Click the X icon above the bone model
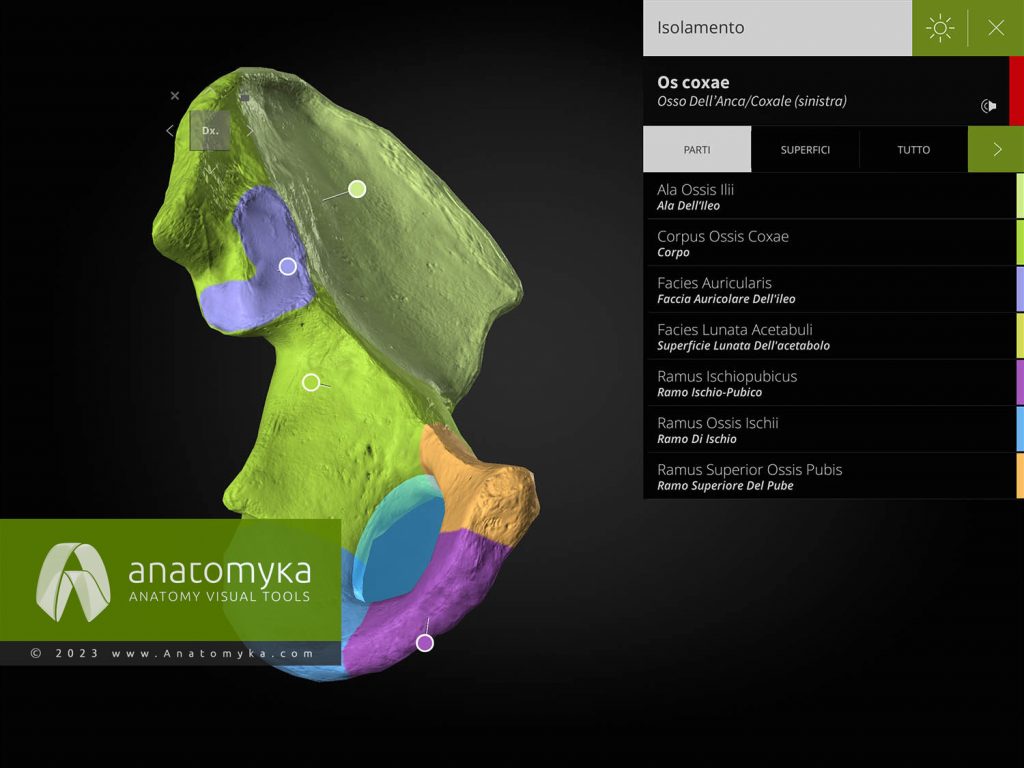 coord(175,95)
